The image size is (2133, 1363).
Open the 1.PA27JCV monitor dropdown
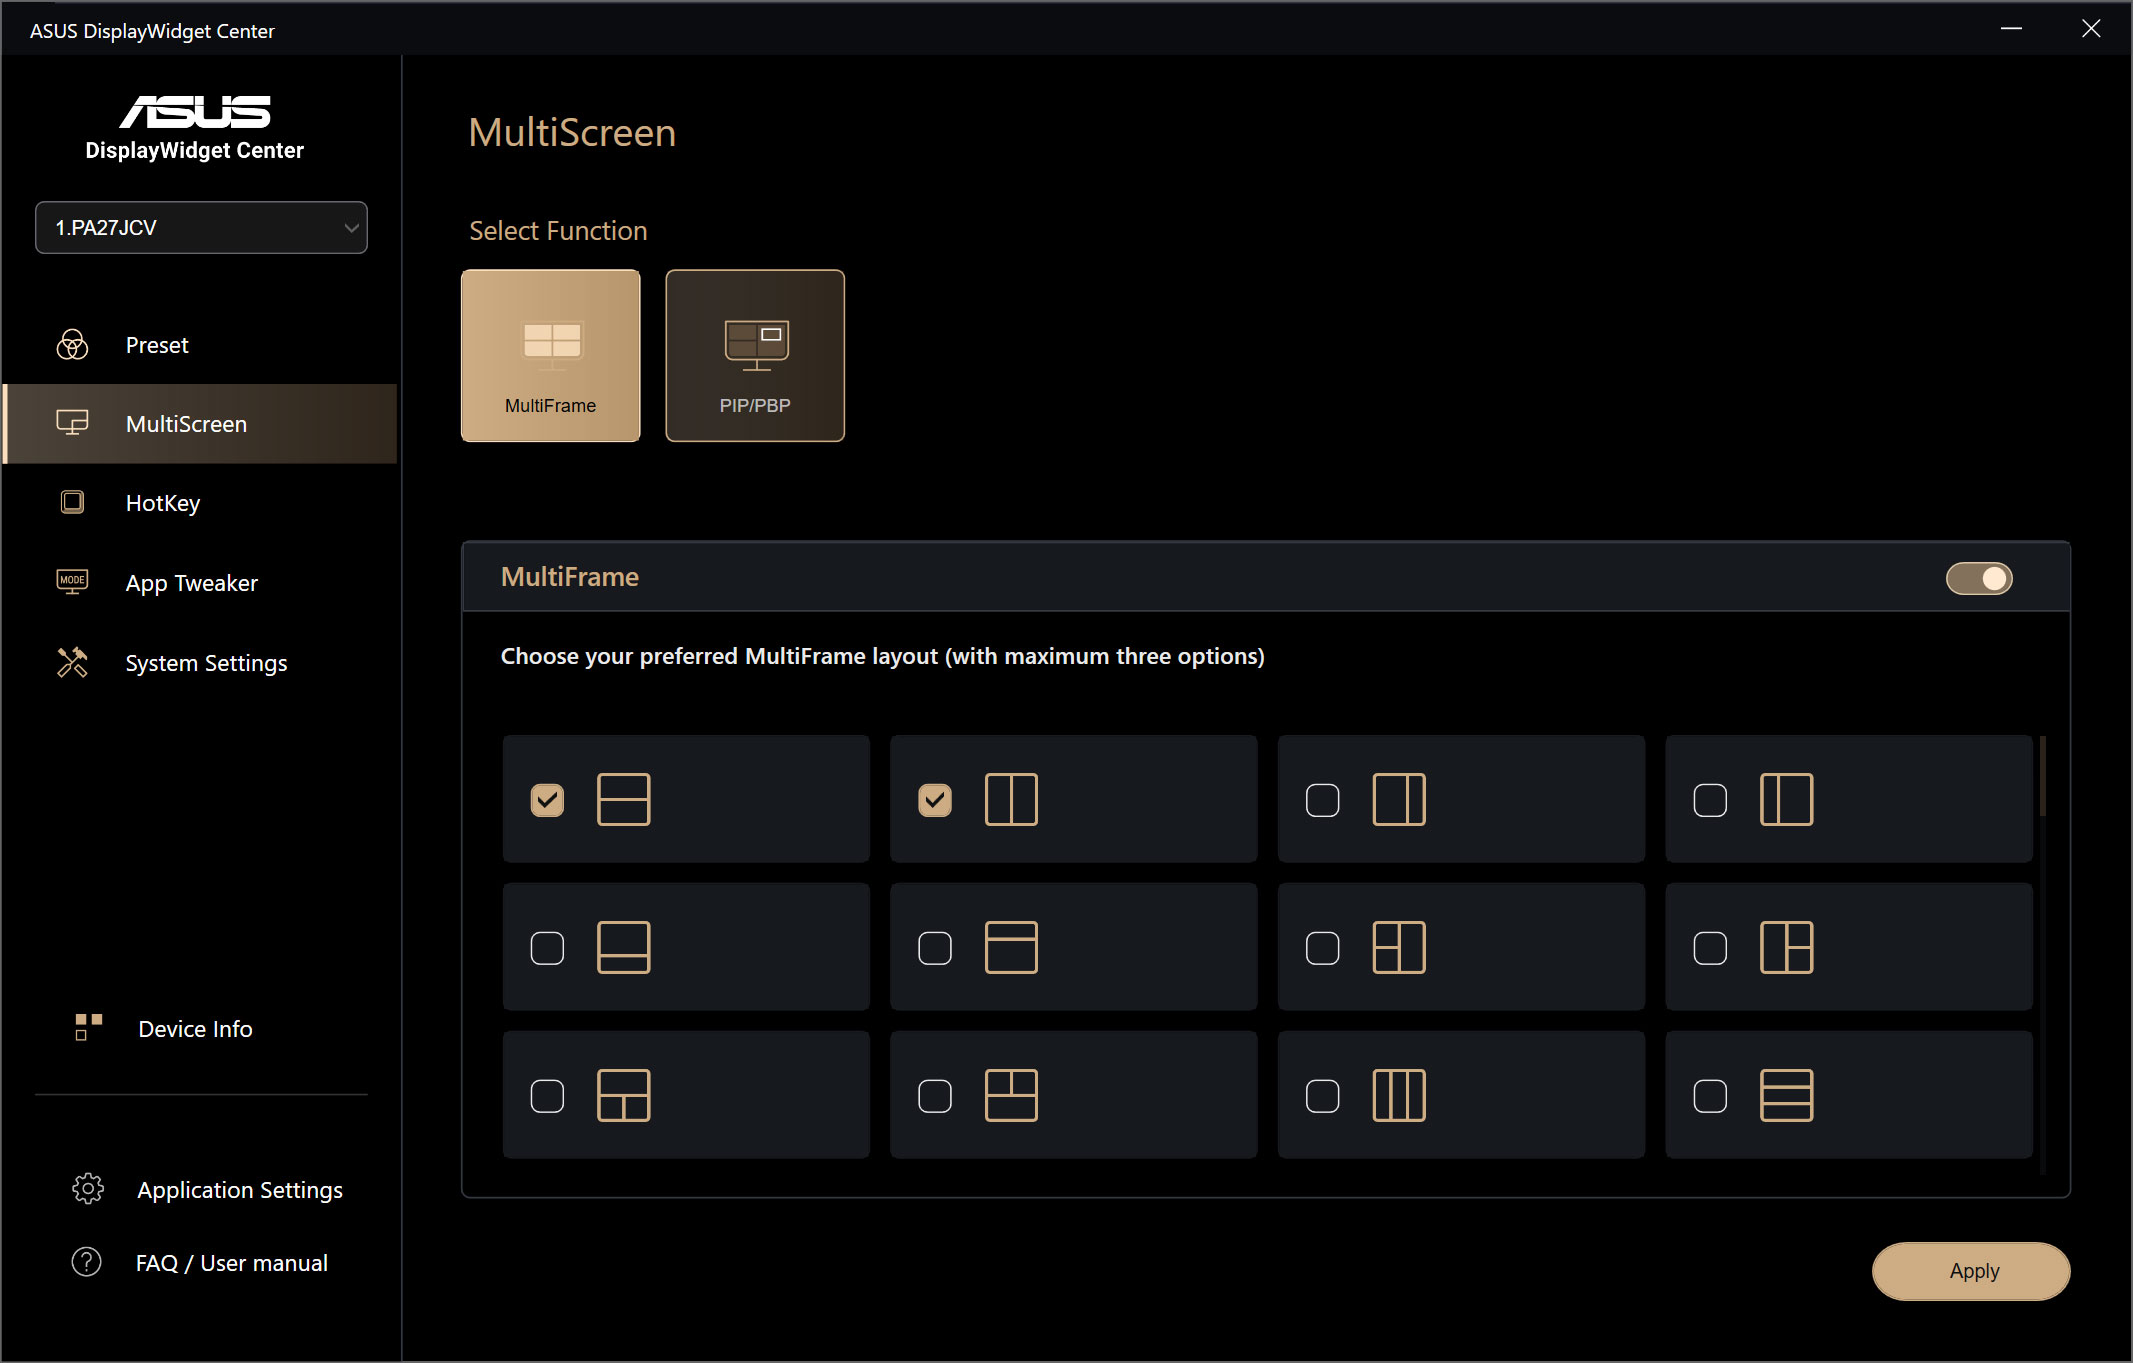[x=201, y=228]
